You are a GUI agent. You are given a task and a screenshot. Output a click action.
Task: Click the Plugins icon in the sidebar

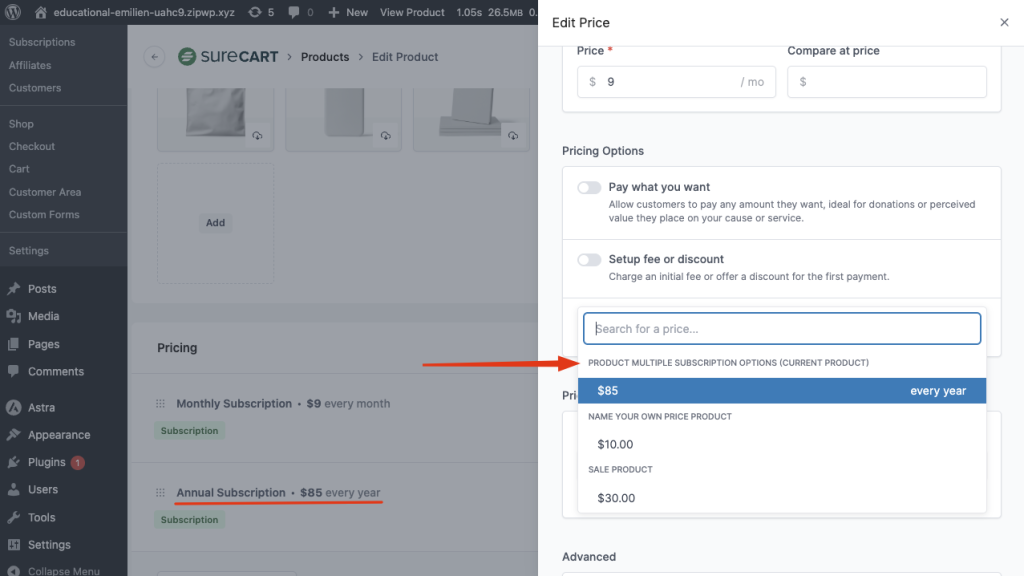click(x=14, y=463)
